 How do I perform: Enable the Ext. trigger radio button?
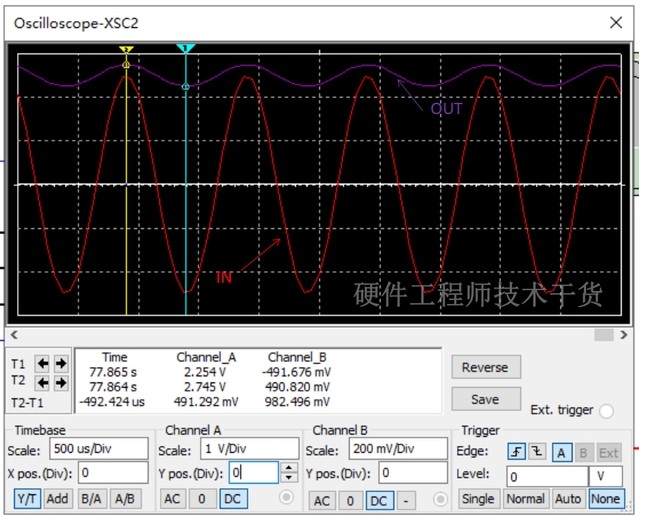606,411
